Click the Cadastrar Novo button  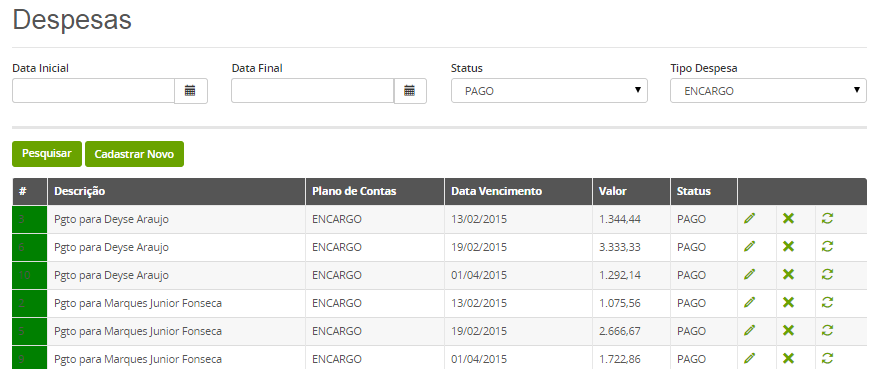coord(134,154)
